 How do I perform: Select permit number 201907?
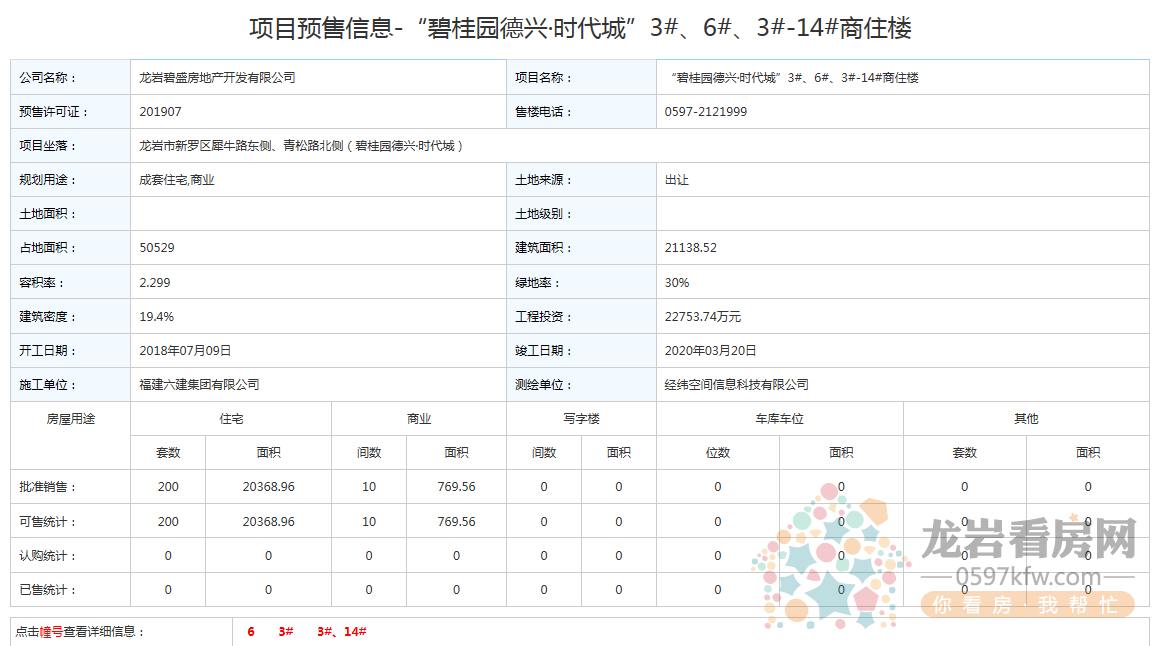[161, 112]
